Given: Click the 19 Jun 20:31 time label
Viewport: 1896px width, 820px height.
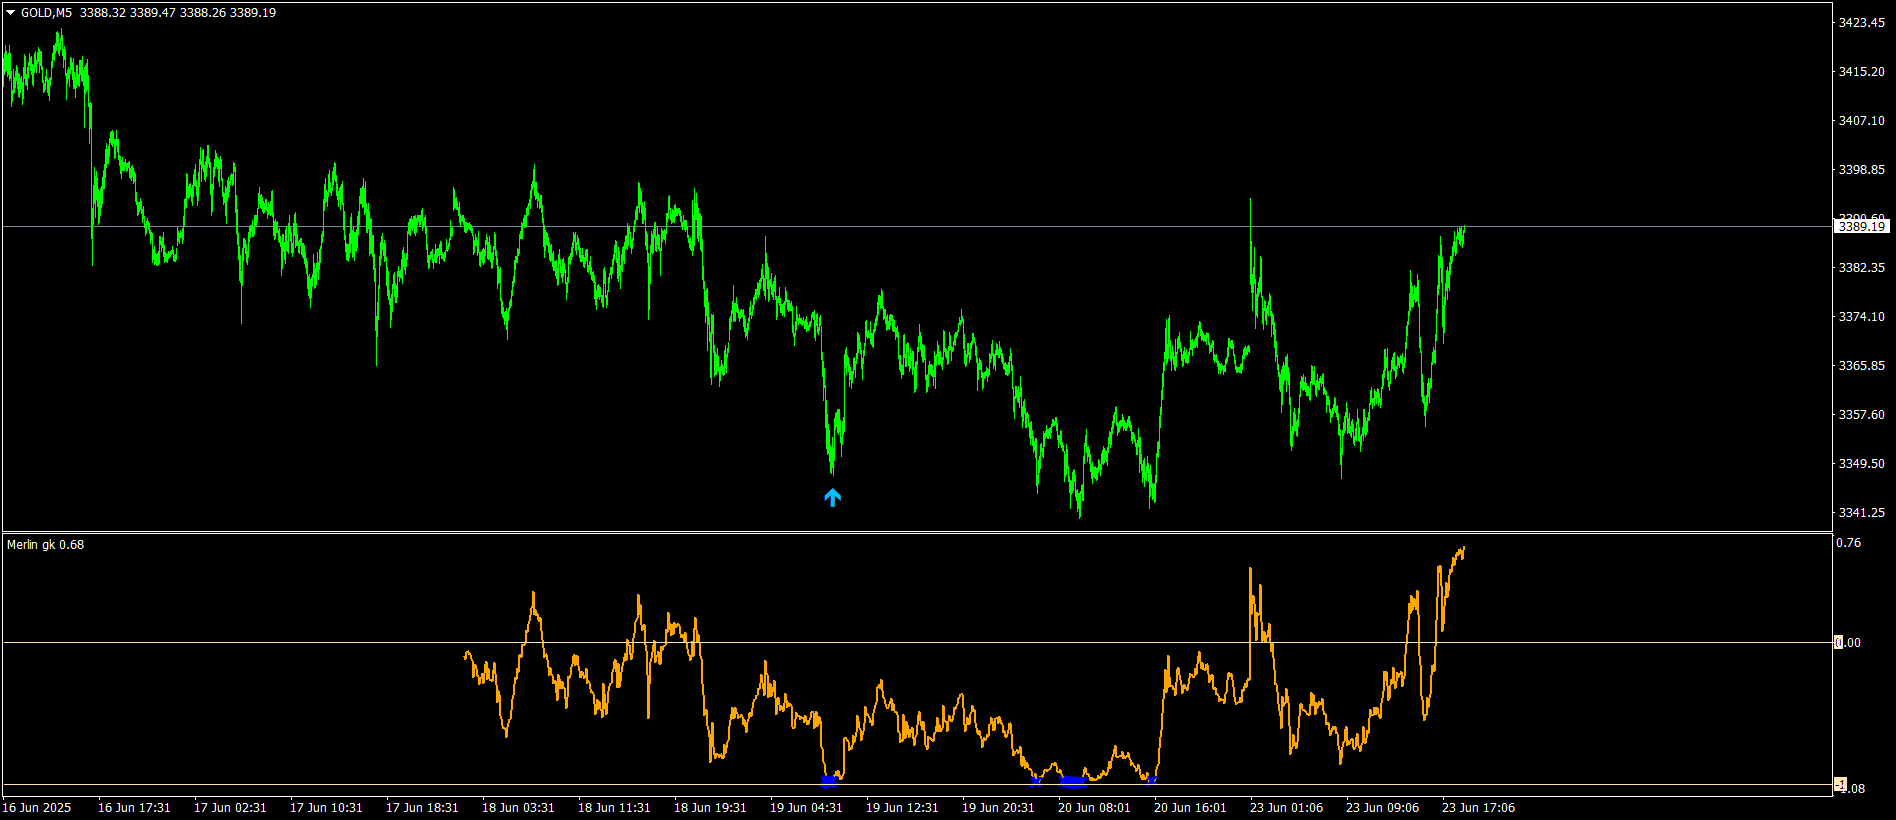Looking at the screenshot, I should 998,808.
